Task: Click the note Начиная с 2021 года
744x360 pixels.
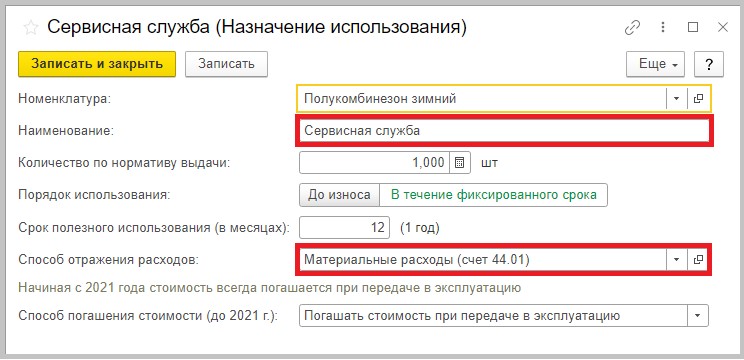Action: click(270, 288)
